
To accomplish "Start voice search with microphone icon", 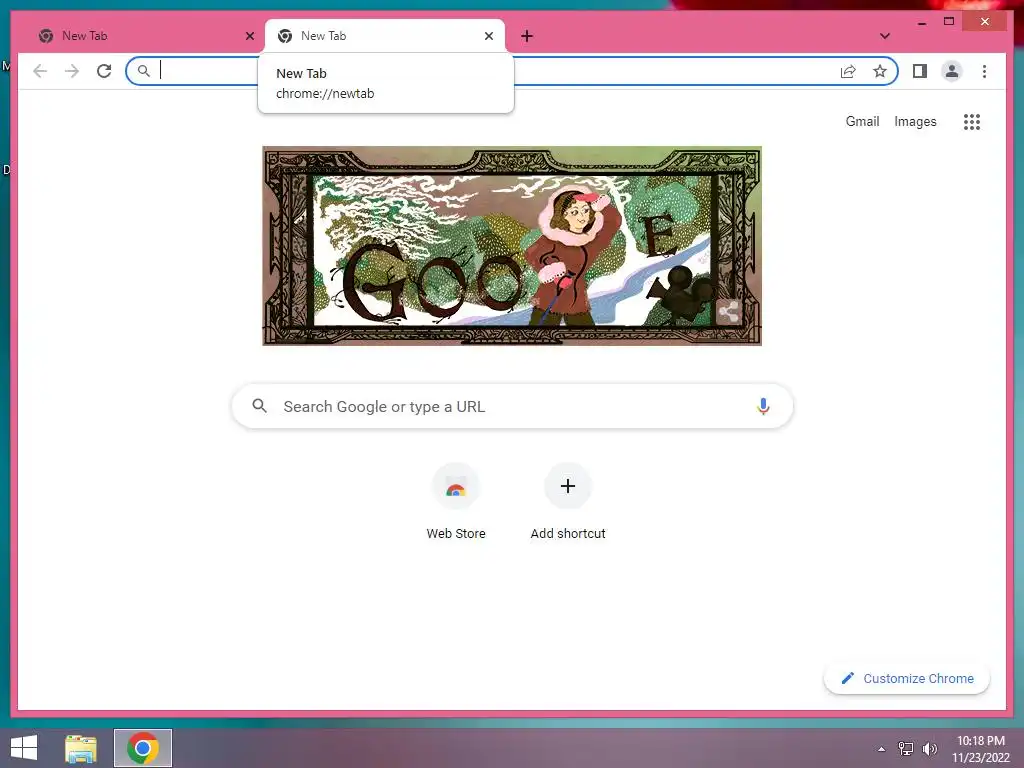I will [763, 406].
